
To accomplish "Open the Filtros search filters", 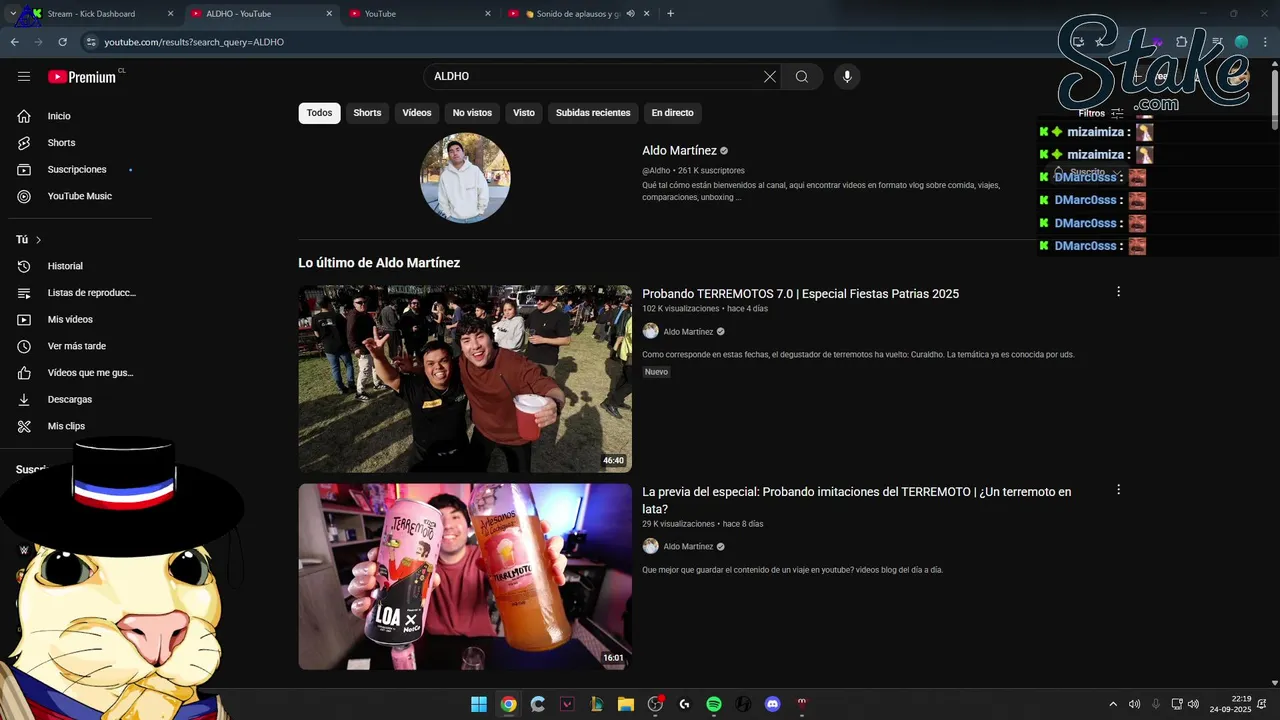I will pyautogui.click(x=1101, y=113).
